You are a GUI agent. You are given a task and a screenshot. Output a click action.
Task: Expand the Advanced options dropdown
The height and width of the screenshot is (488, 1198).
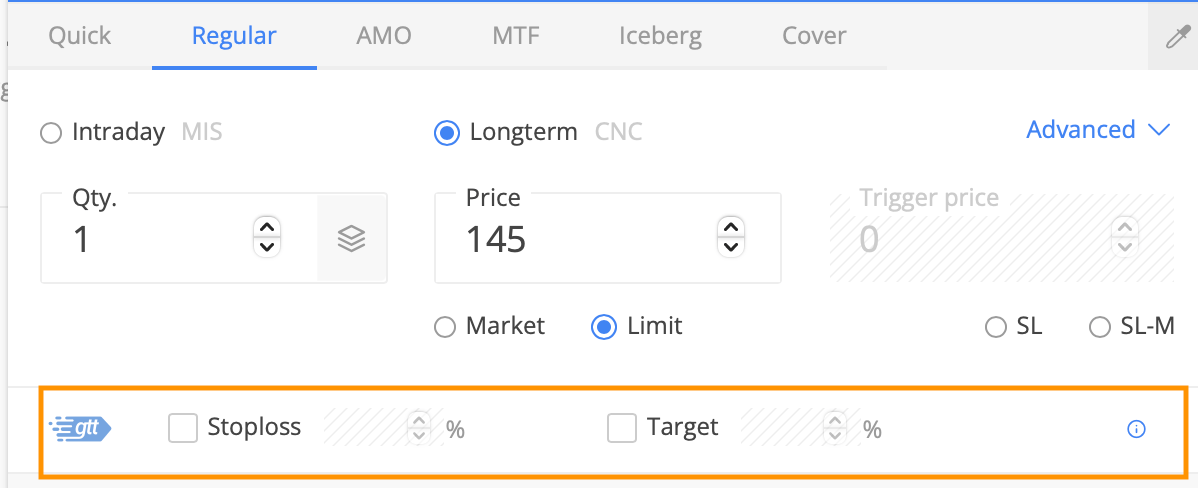click(x=1098, y=130)
